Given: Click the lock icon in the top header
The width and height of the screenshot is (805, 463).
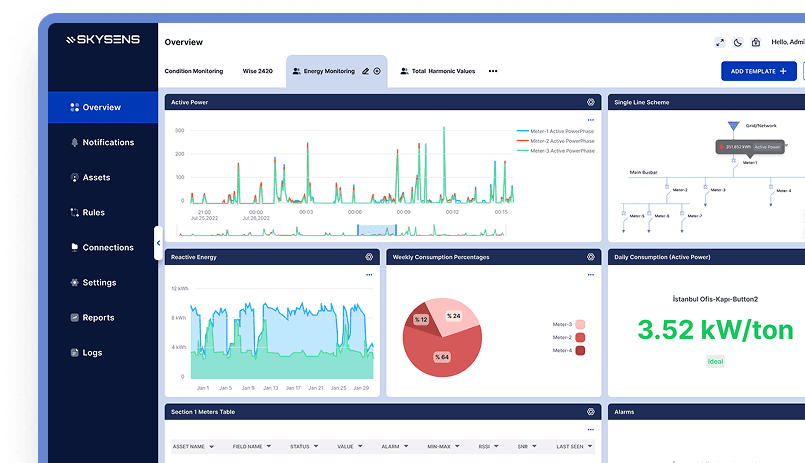Looking at the screenshot, I should 756,42.
